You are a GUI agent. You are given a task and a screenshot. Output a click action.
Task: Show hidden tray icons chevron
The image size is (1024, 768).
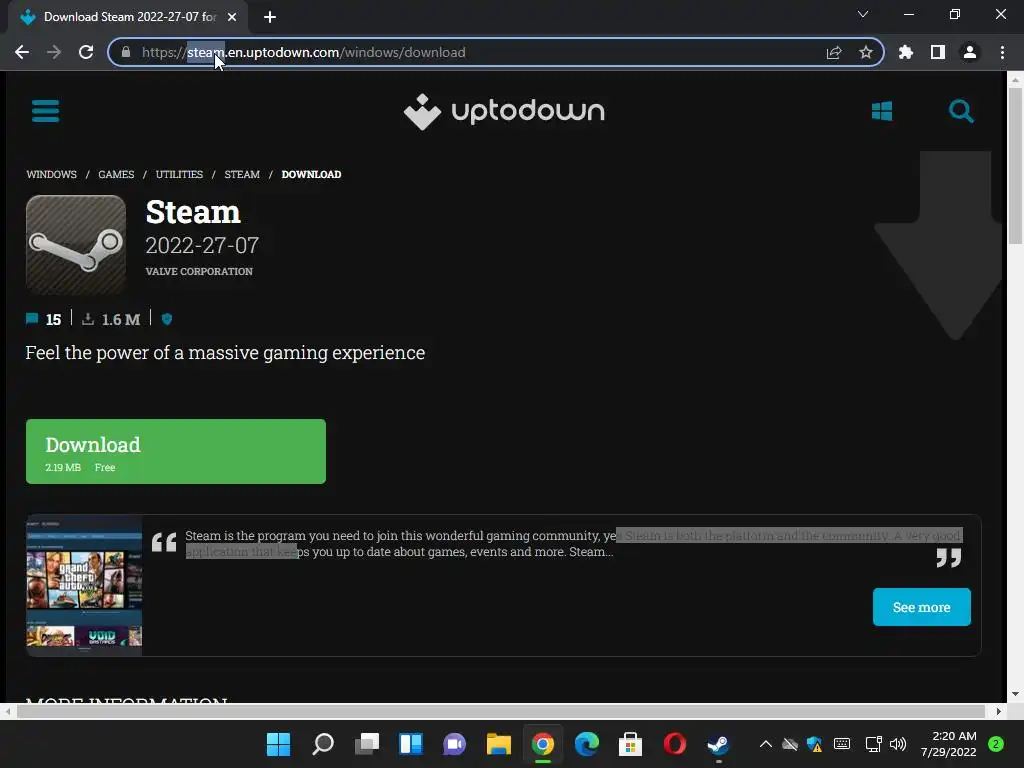pos(765,744)
